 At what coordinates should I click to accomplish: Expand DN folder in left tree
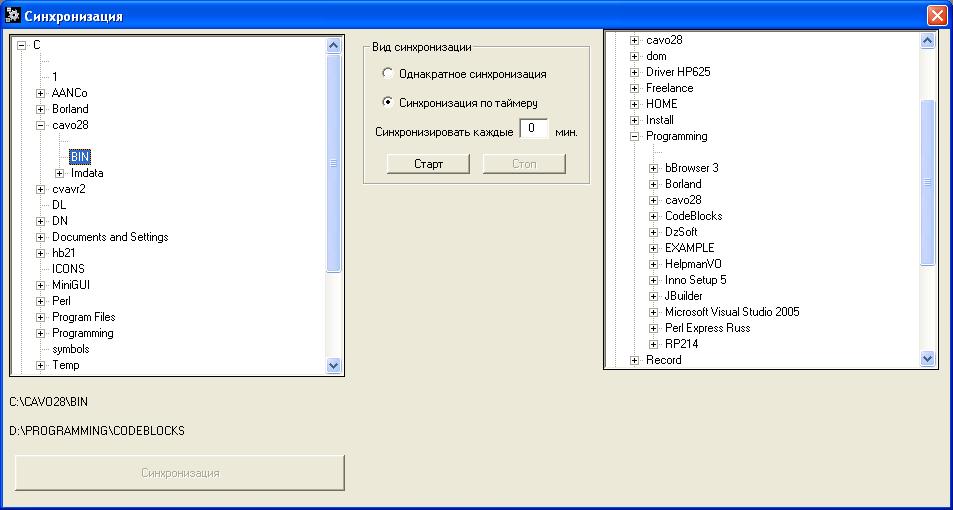coord(41,221)
